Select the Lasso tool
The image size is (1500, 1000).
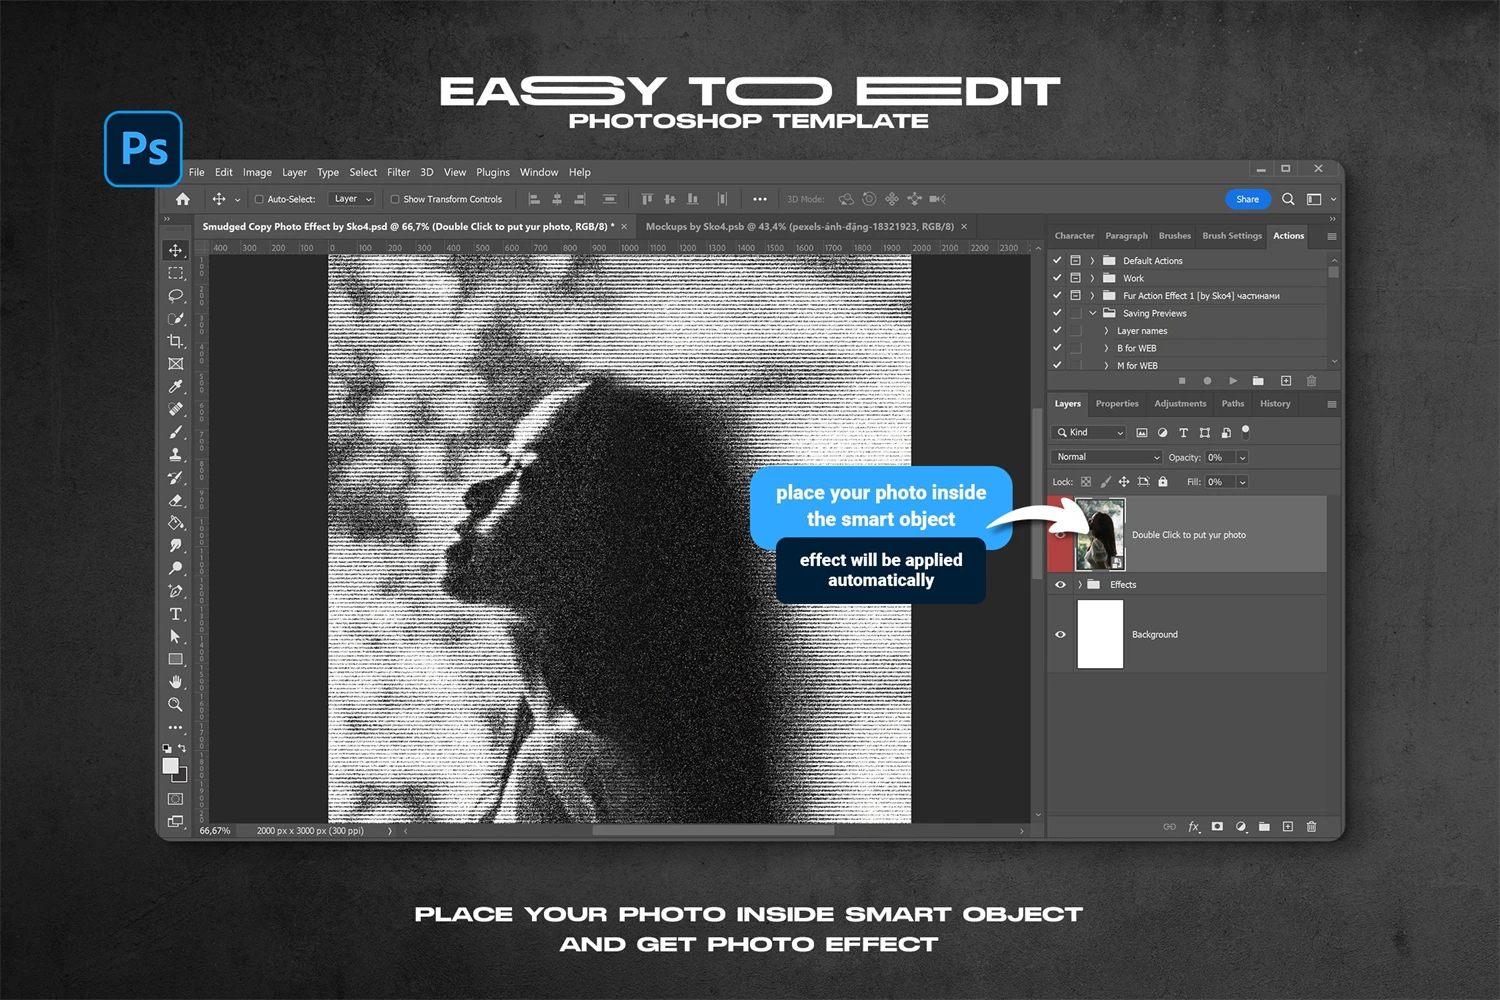pos(176,296)
